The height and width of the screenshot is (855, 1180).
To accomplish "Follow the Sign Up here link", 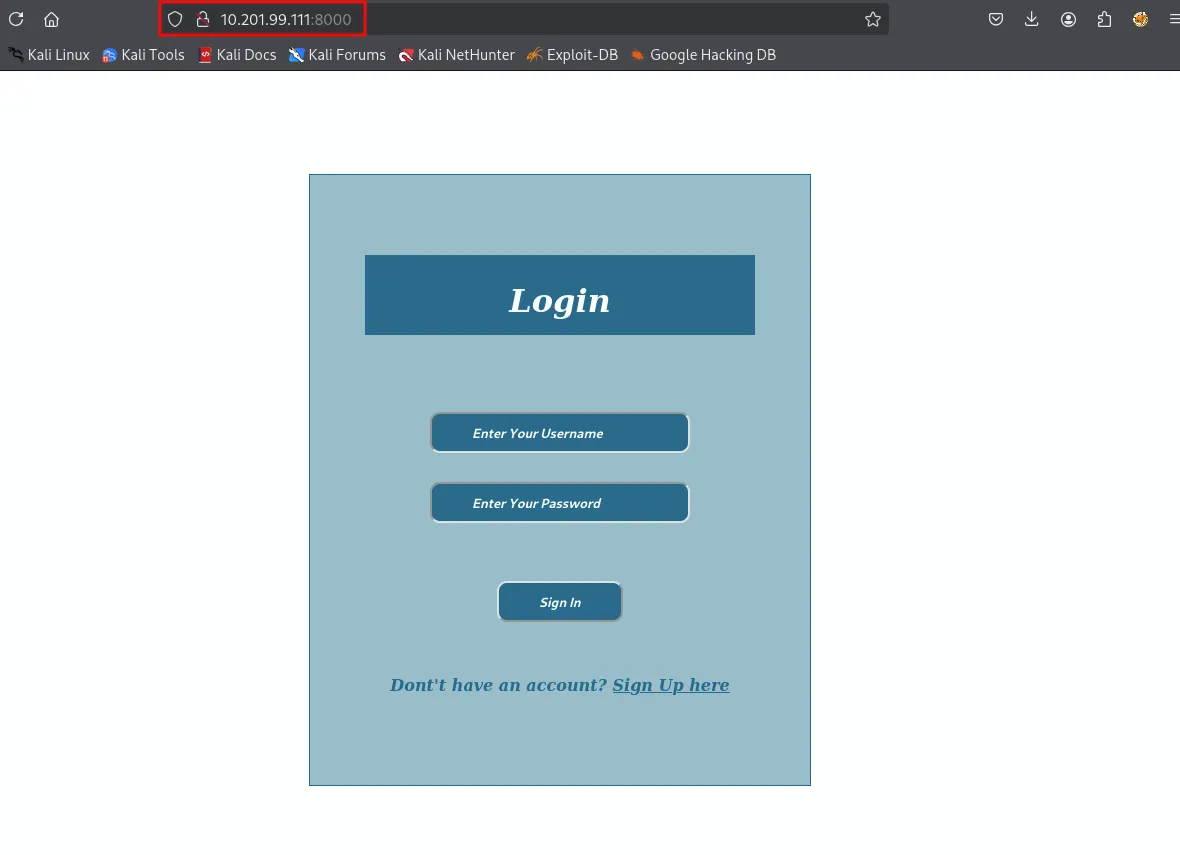I will click(x=671, y=685).
